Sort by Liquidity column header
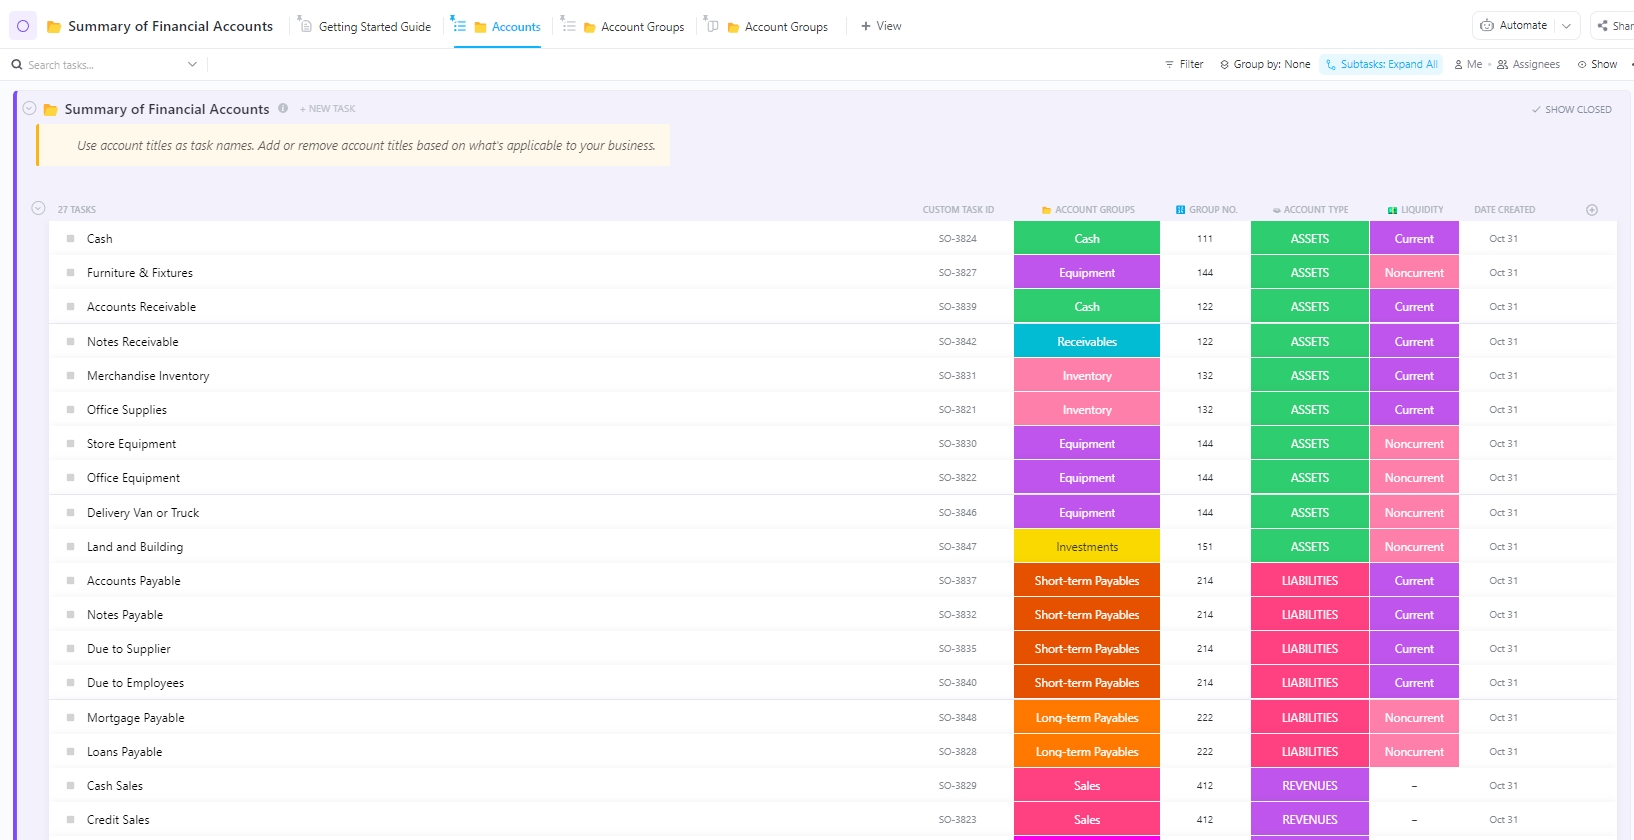The image size is (1634, 840). pos(1415,210)
